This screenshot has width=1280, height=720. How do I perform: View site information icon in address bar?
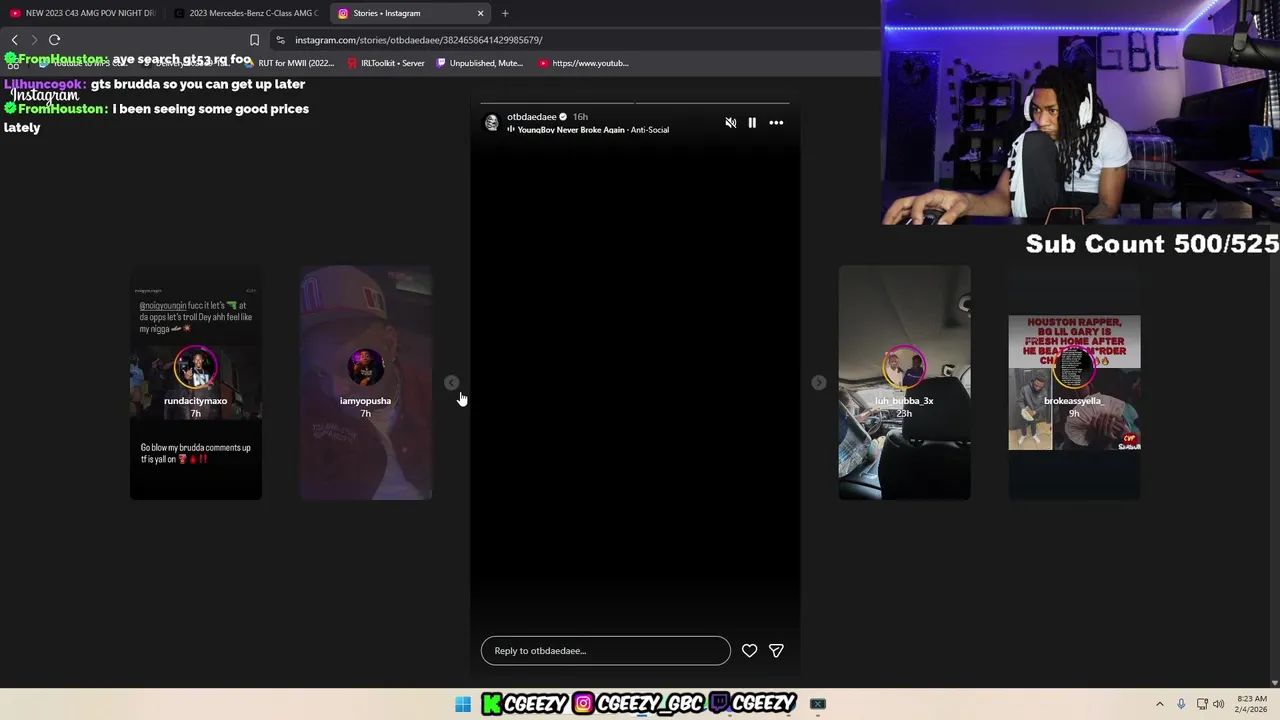[x=281, y=40]
